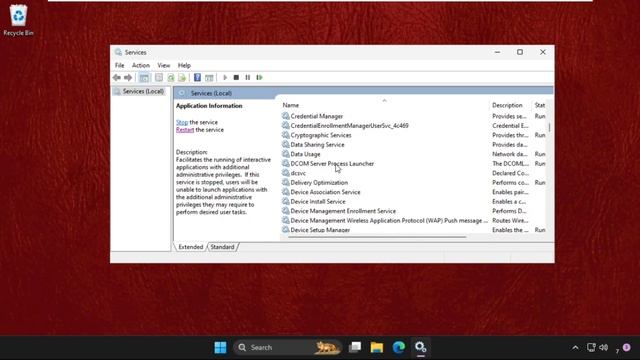
Task: Click the Restart the service link
Action: [x=185, y=130]
